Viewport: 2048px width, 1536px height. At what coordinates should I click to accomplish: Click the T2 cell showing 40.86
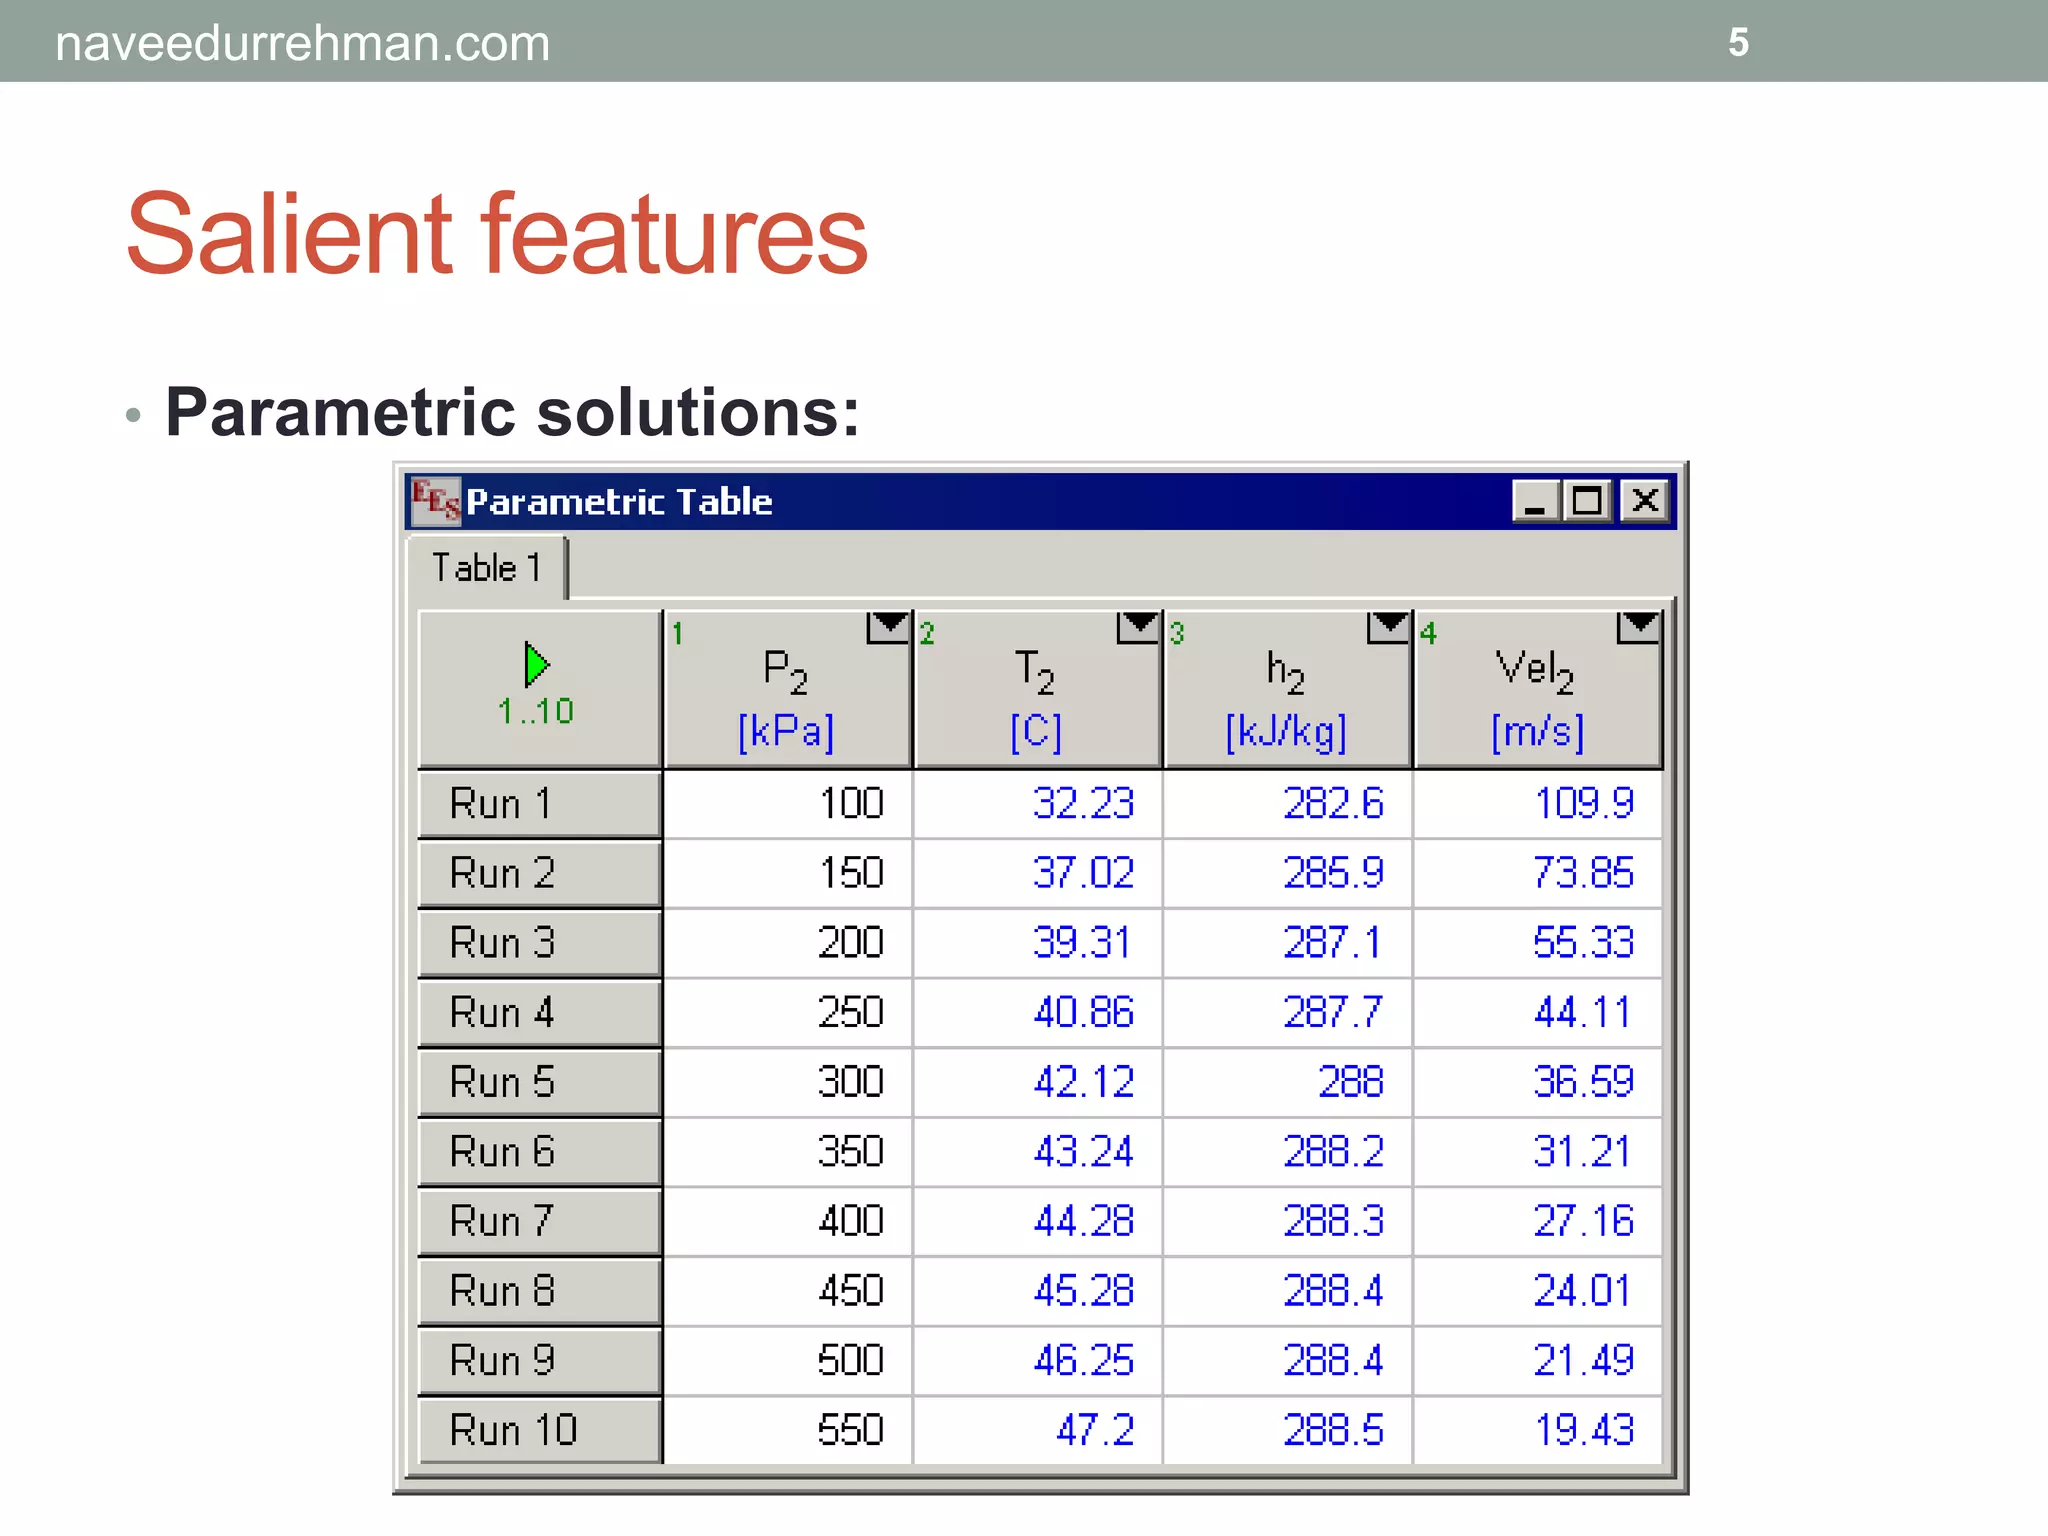tap(1038, 1013)
